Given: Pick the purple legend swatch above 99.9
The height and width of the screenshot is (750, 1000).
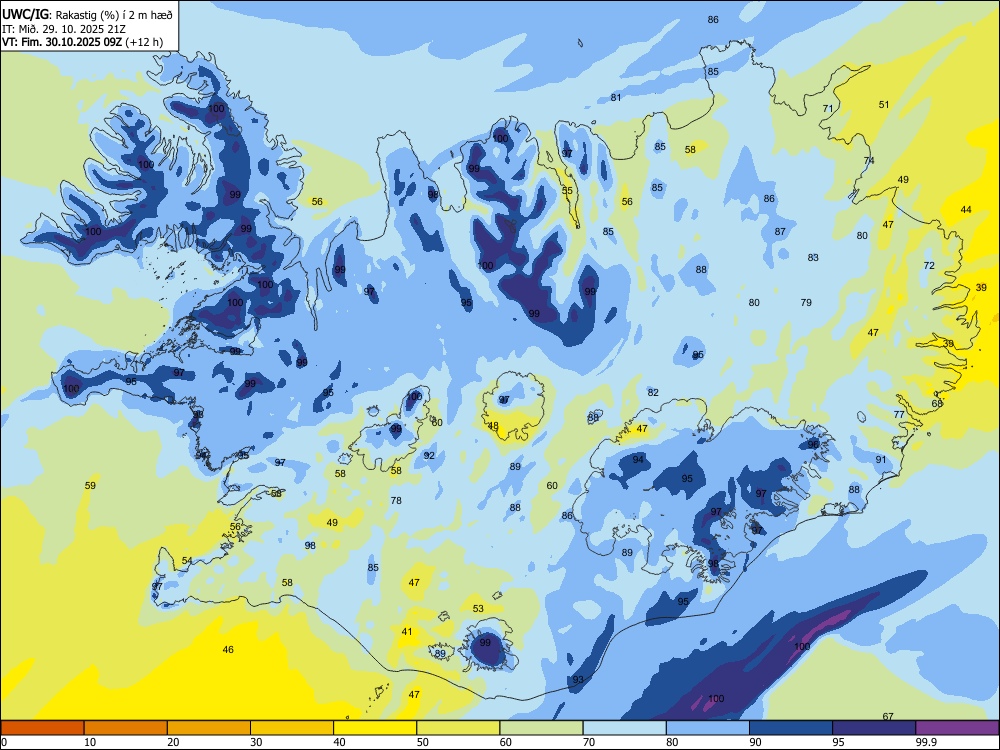Looking at the screenshot, I should pyautogui.click(x=957, y=728).
